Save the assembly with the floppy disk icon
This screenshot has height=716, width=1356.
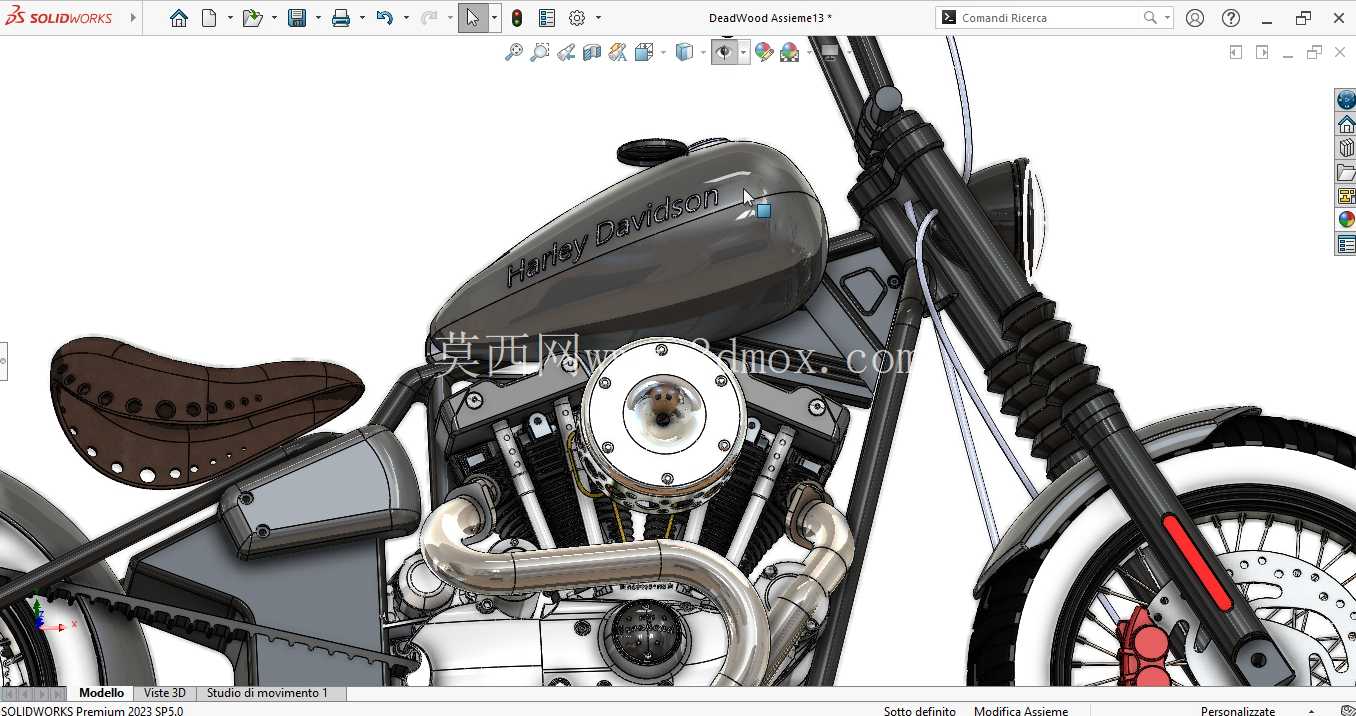(x=297, y=18)
